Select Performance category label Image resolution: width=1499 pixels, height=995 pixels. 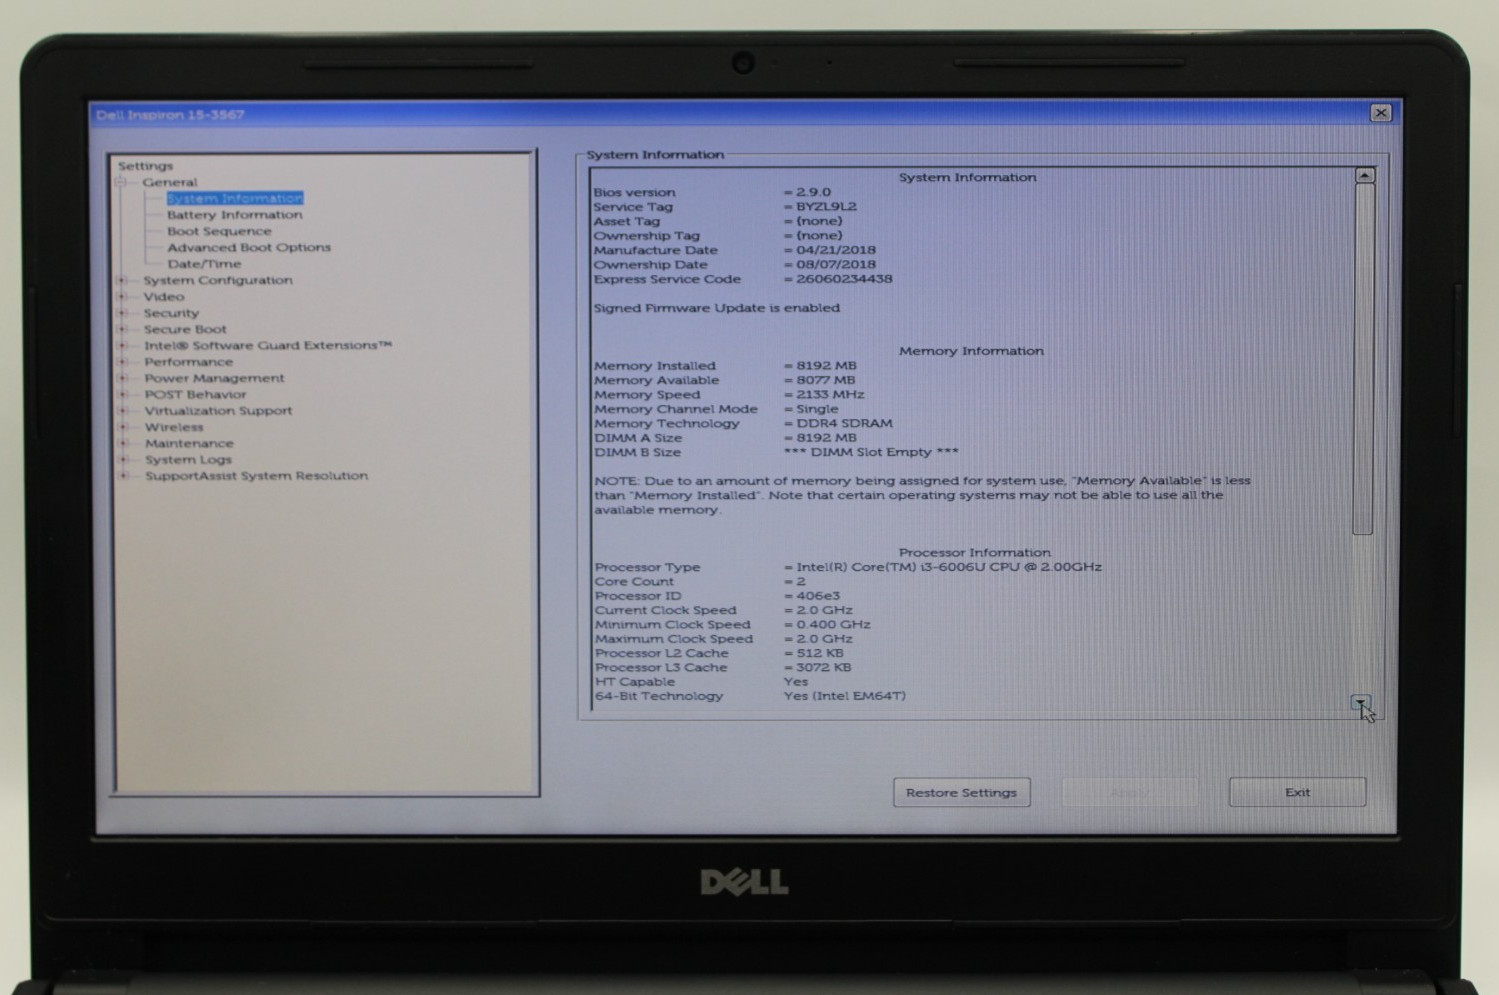click(188, 362)
